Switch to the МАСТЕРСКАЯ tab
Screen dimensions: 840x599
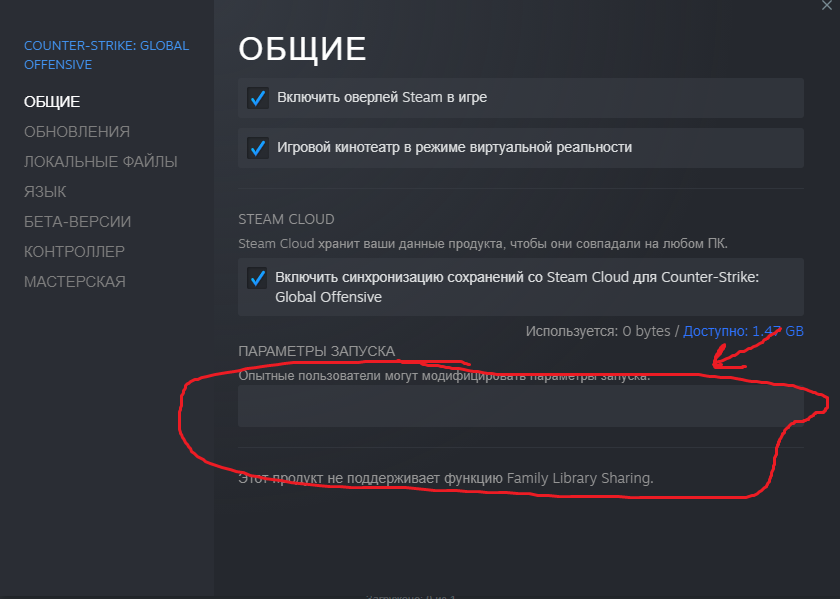pyautogui.click(x=75, y=281)
